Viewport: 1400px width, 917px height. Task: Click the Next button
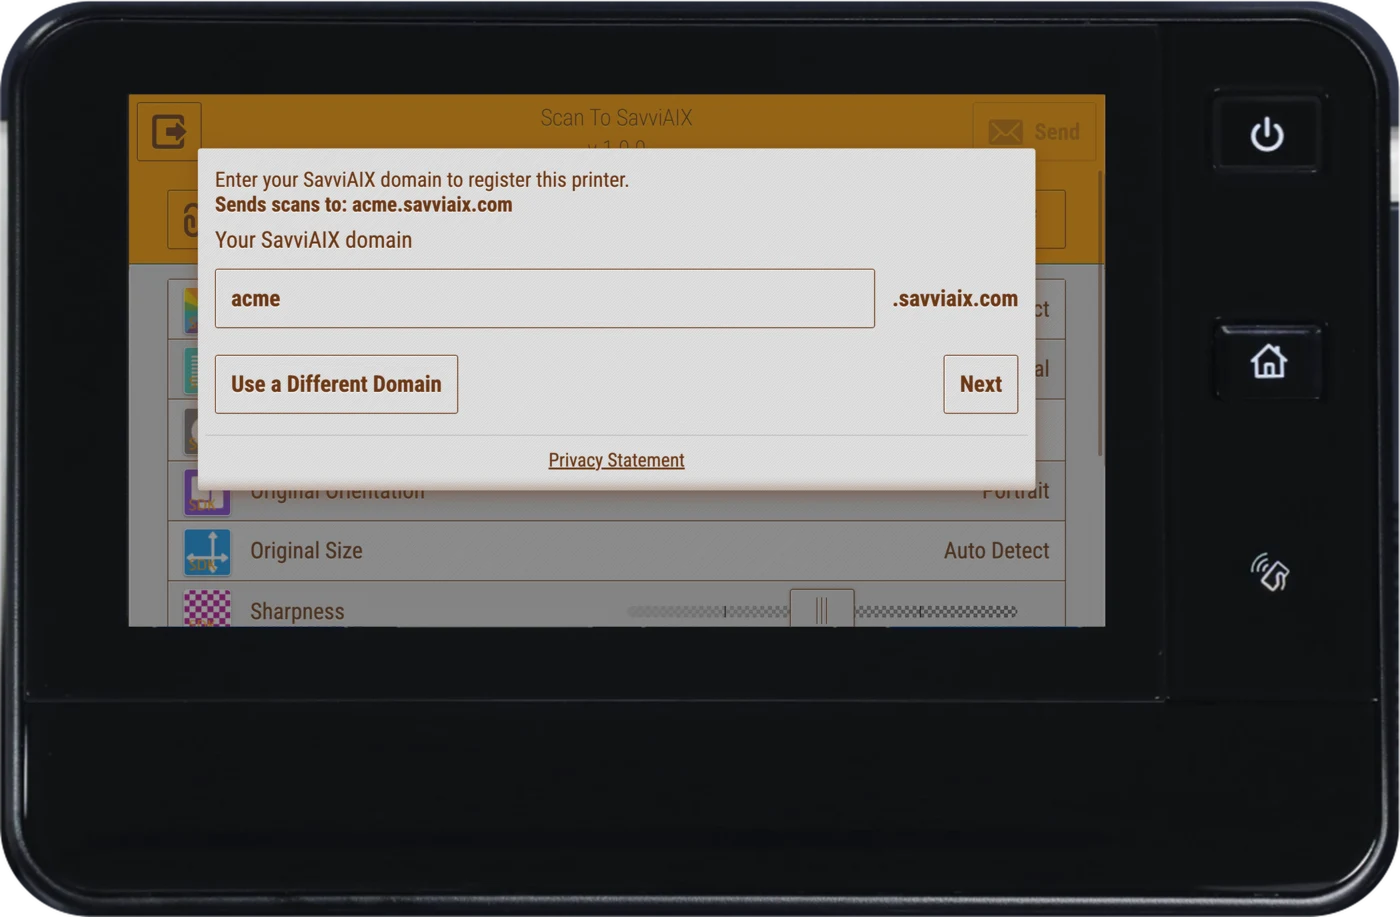[x=981, y=384]
